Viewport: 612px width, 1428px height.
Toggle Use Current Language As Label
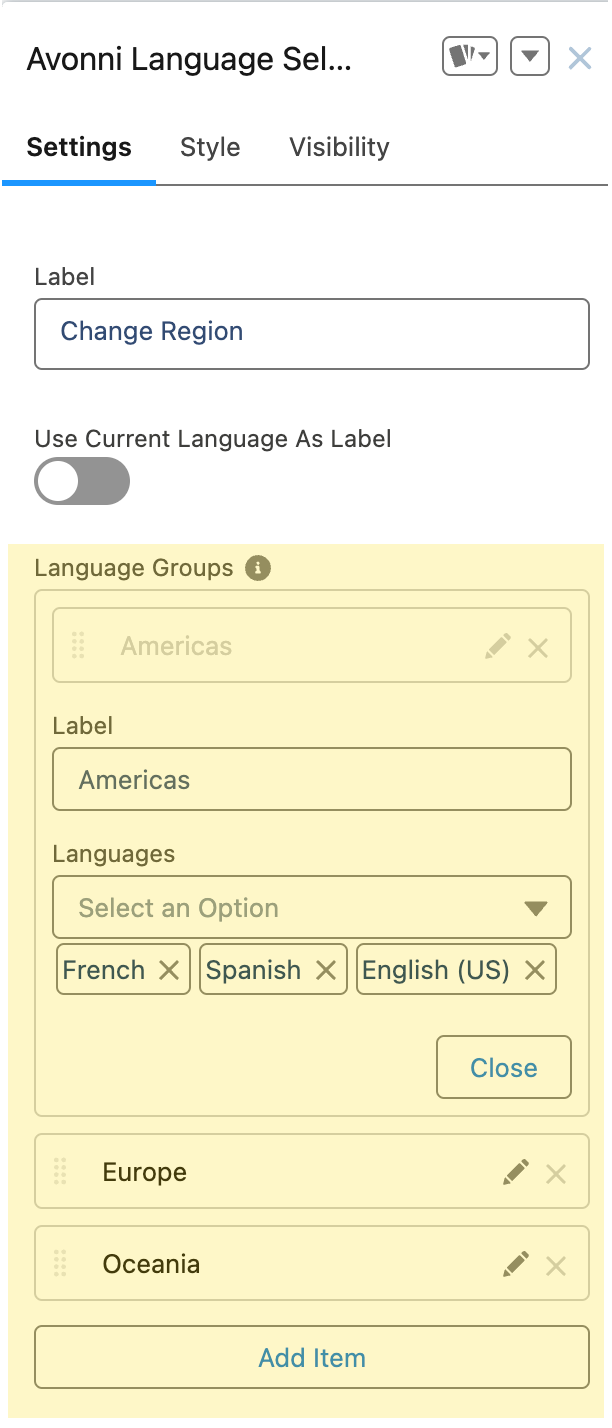pyautogui.click(x=82, y=482)
